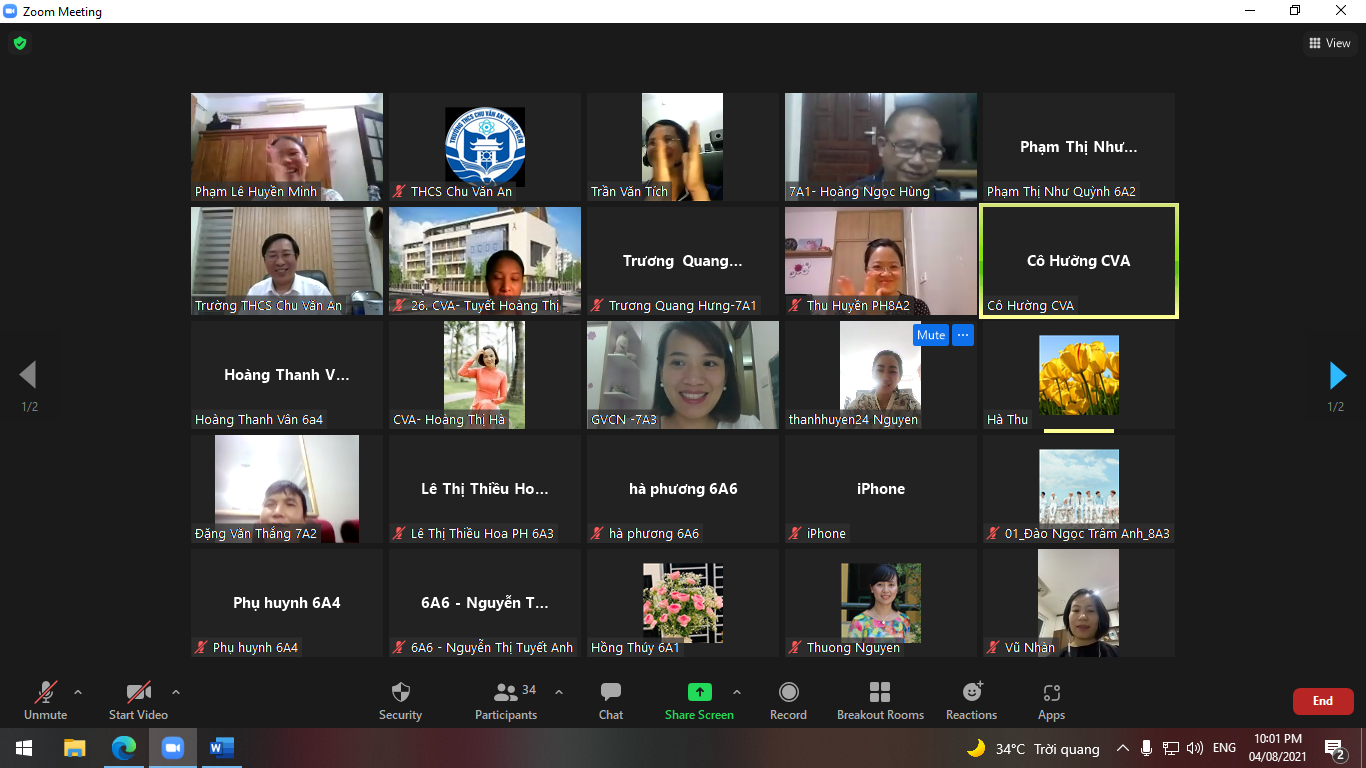This screenshot has height=768, width=1366.
Task: Open the Security shield options
Action: [400, 700]
